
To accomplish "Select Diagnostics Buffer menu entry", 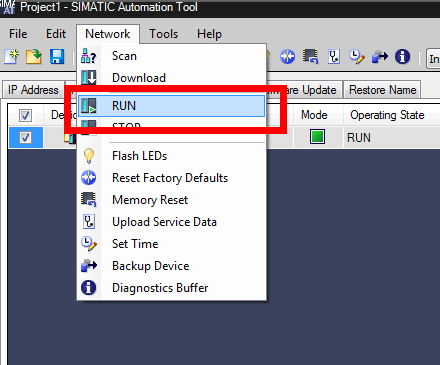I will [x=172, y=288].
